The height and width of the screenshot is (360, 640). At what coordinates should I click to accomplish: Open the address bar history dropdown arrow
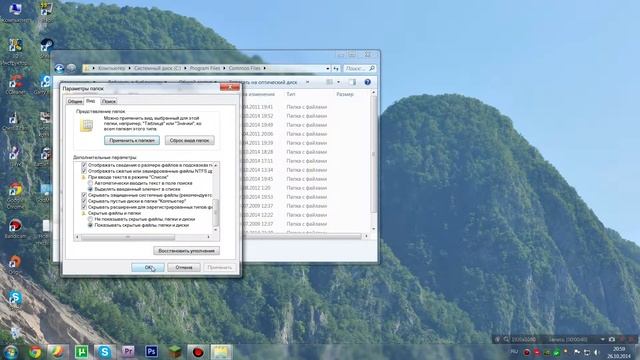tap(327, 69)
